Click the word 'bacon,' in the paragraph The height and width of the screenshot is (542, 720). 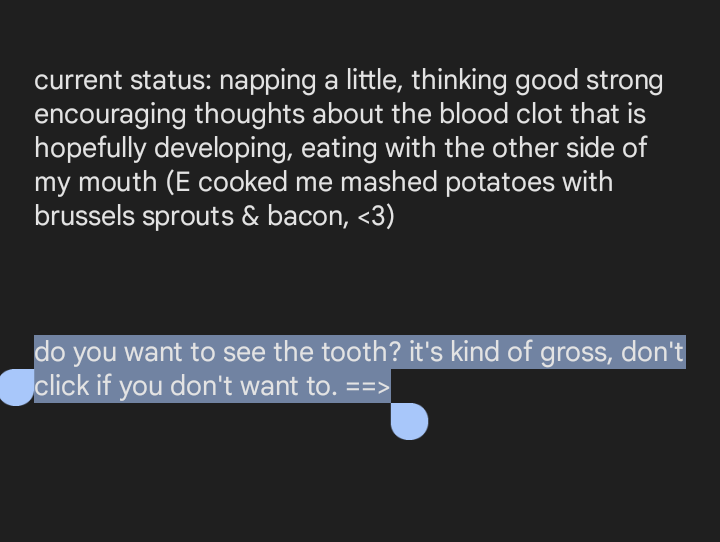(x=308, y=216)
